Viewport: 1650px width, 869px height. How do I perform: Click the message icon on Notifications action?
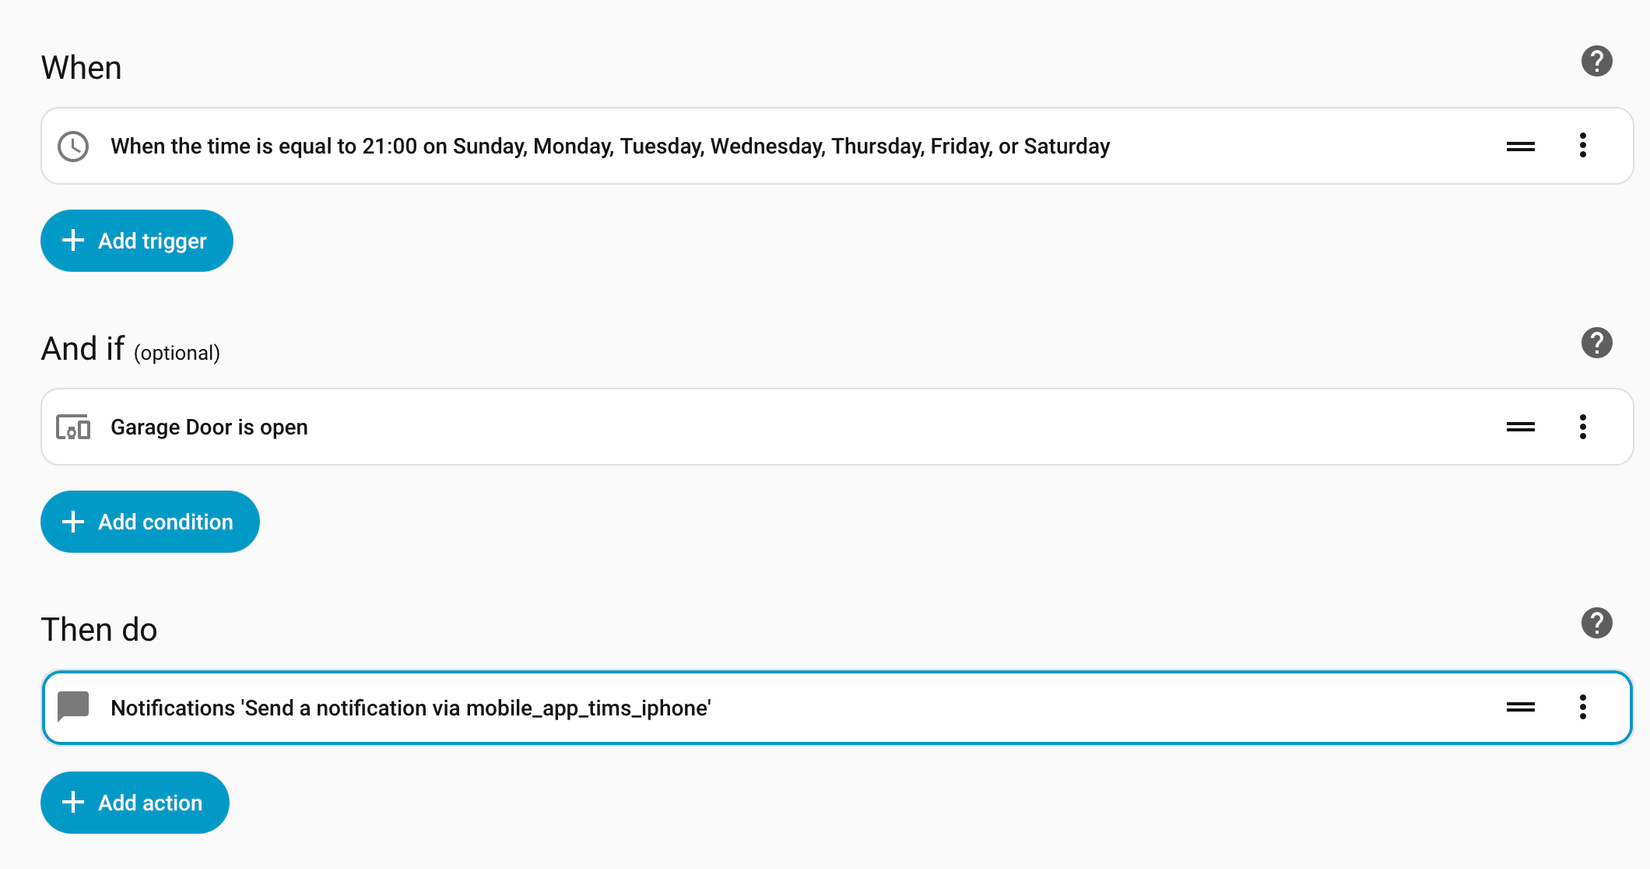click(x=73, y=707)
